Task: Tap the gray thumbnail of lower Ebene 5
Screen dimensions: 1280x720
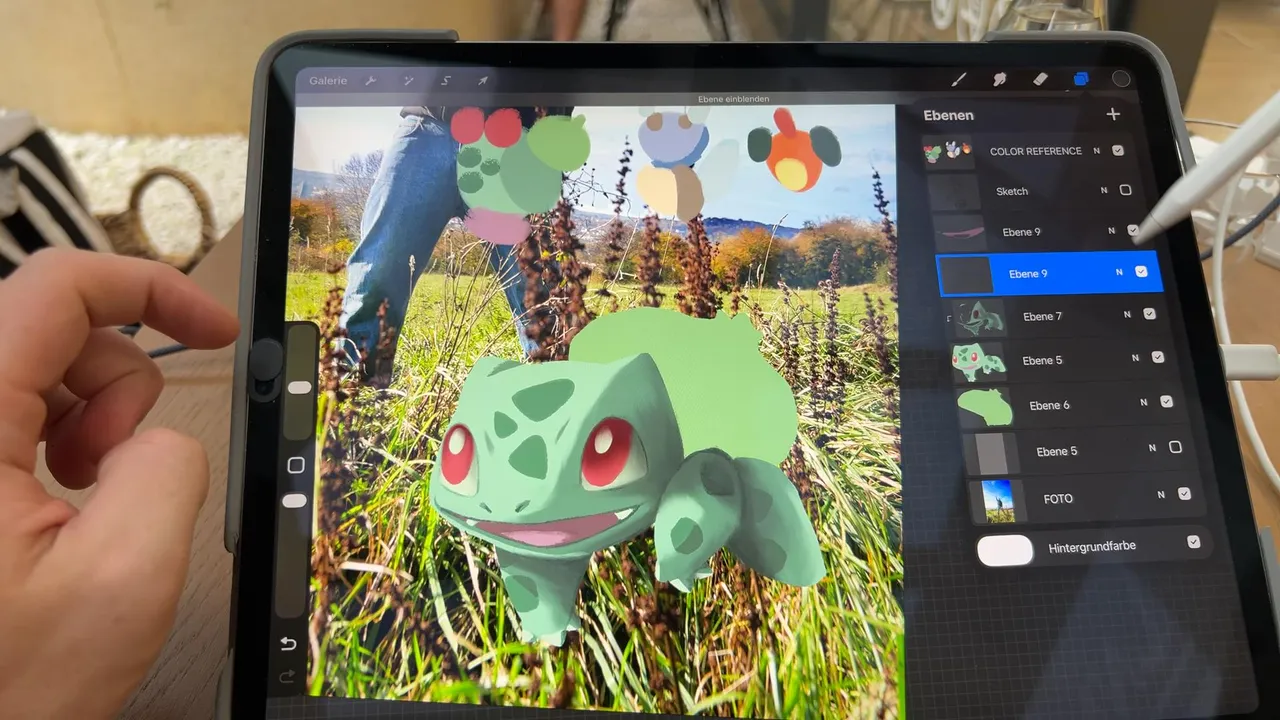Action: click(x=992, y=453)
